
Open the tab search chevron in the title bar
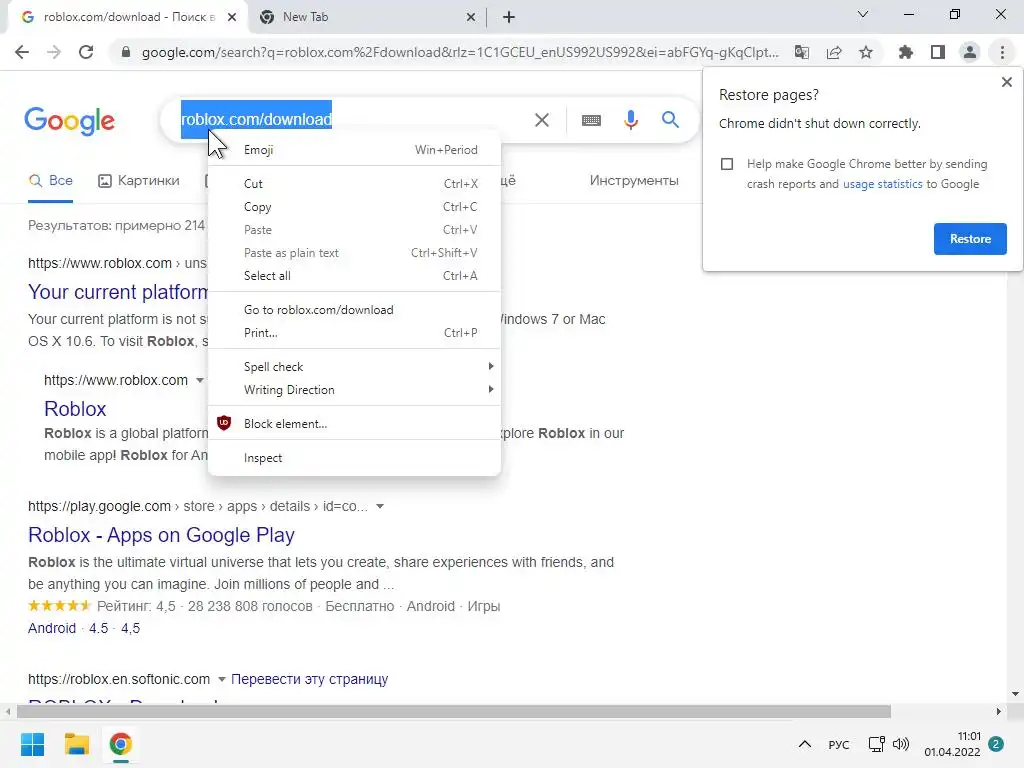pos(863,14)
